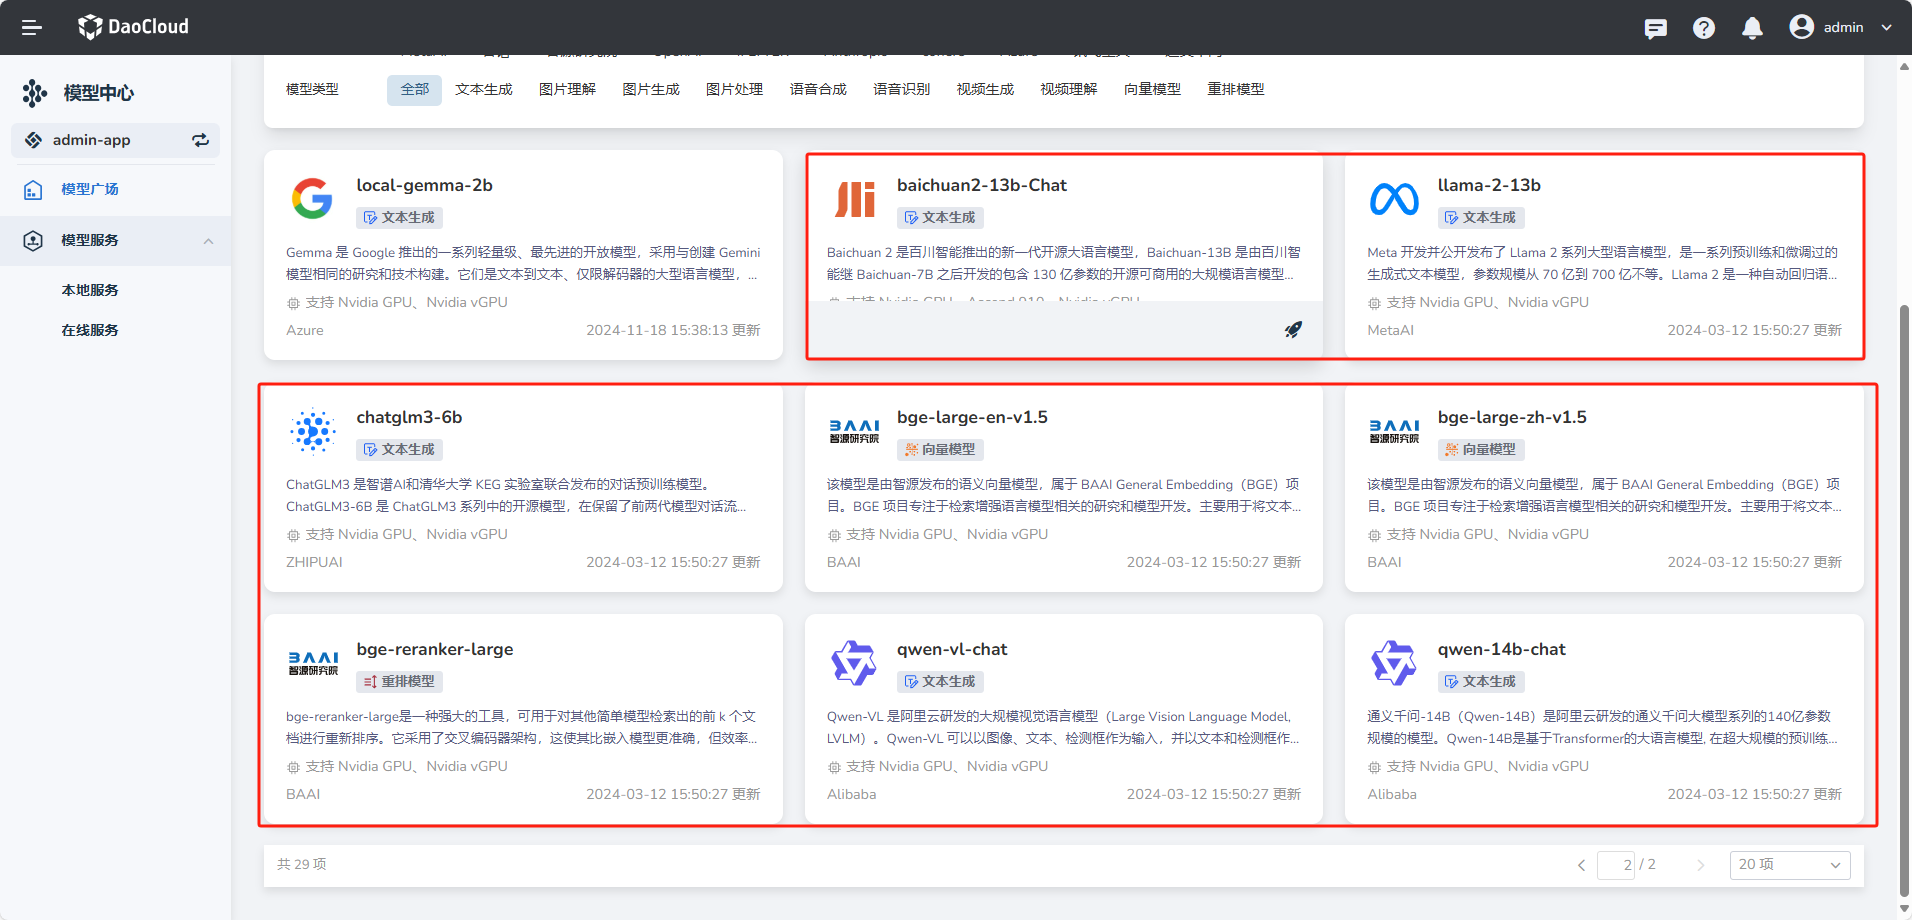This screenshot has height=920, width=1912.
Task: Click the 模型服务 sidebar icon
Action: coord(33,240)
